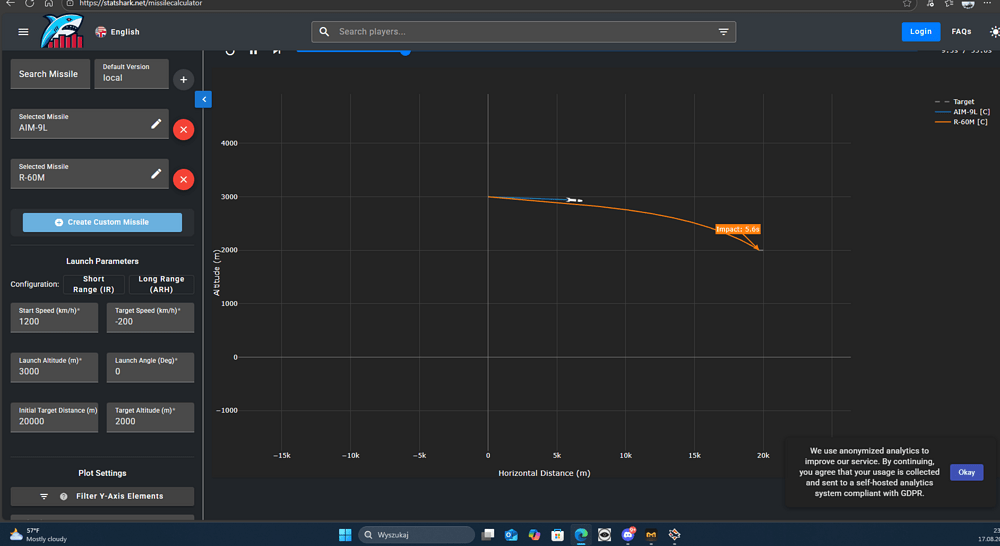
Task: Go to the browser home page
Action: pos(48,3)
